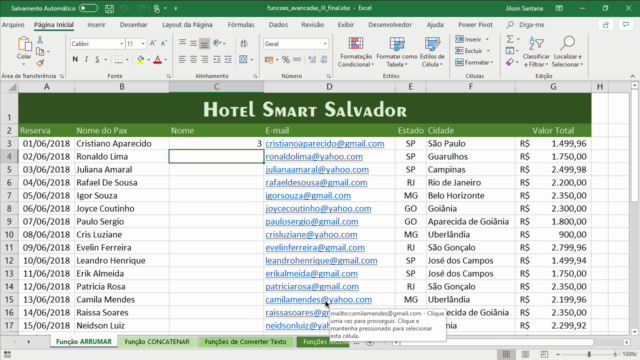Viewport: 640px width, 360px height.
Task: Open the font size 11 dropdown
Action: point(143,44)
